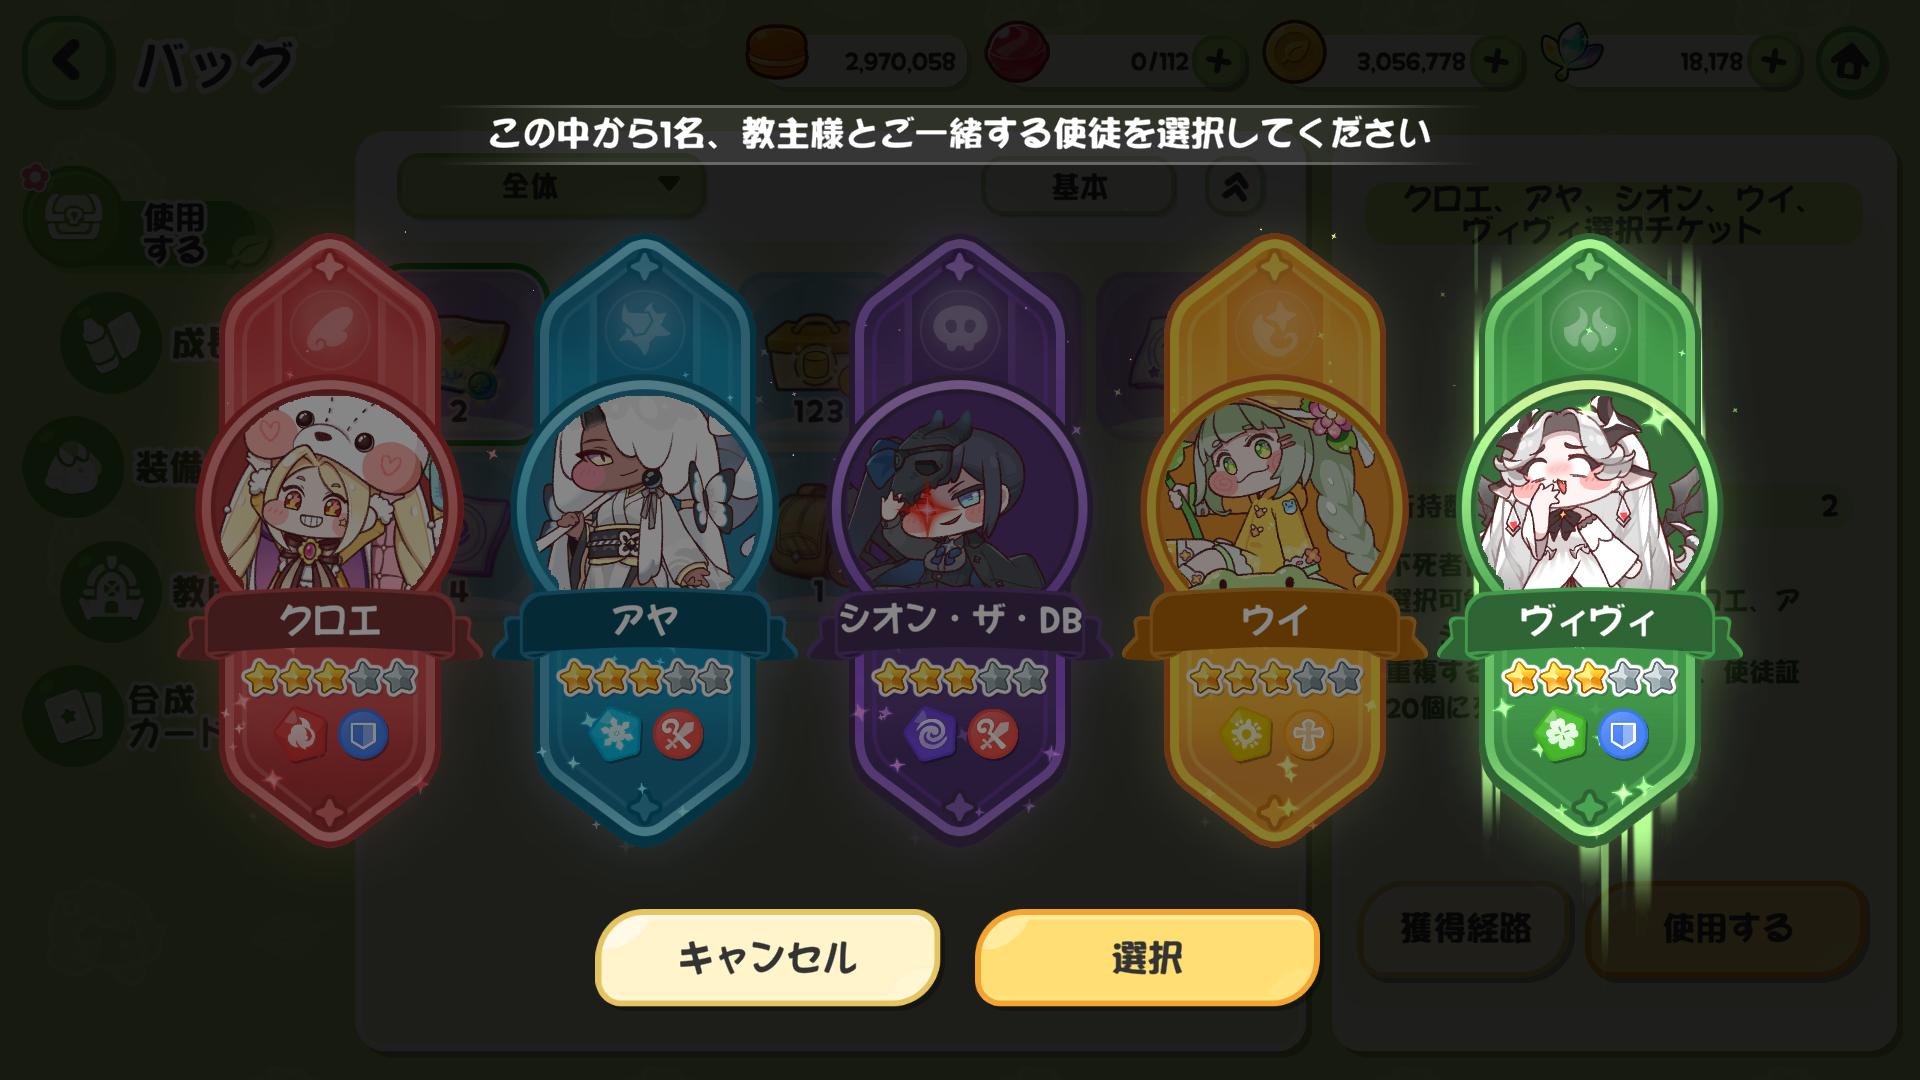The width and height of the screenshot is (1920, 1080).
Task: Go back with the arrow beside バッグ
Action: coord(68,62)
